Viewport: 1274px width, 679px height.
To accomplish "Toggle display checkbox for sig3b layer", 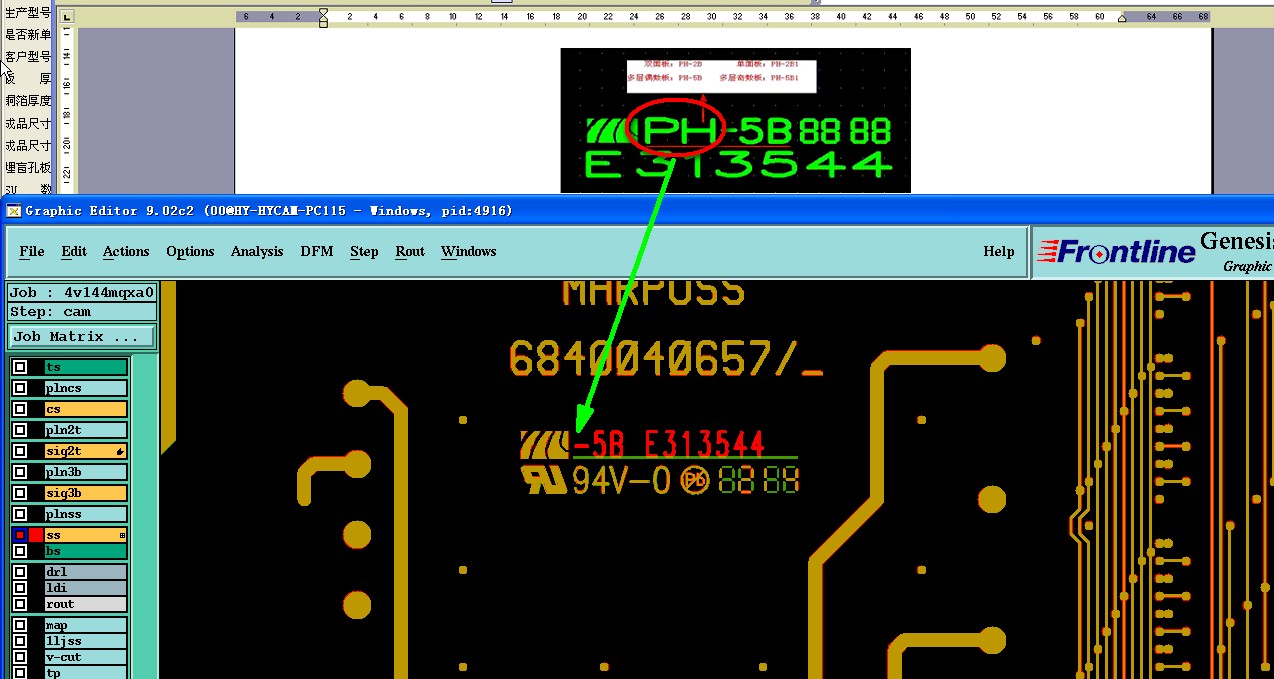I will click(x=20, y=493).
